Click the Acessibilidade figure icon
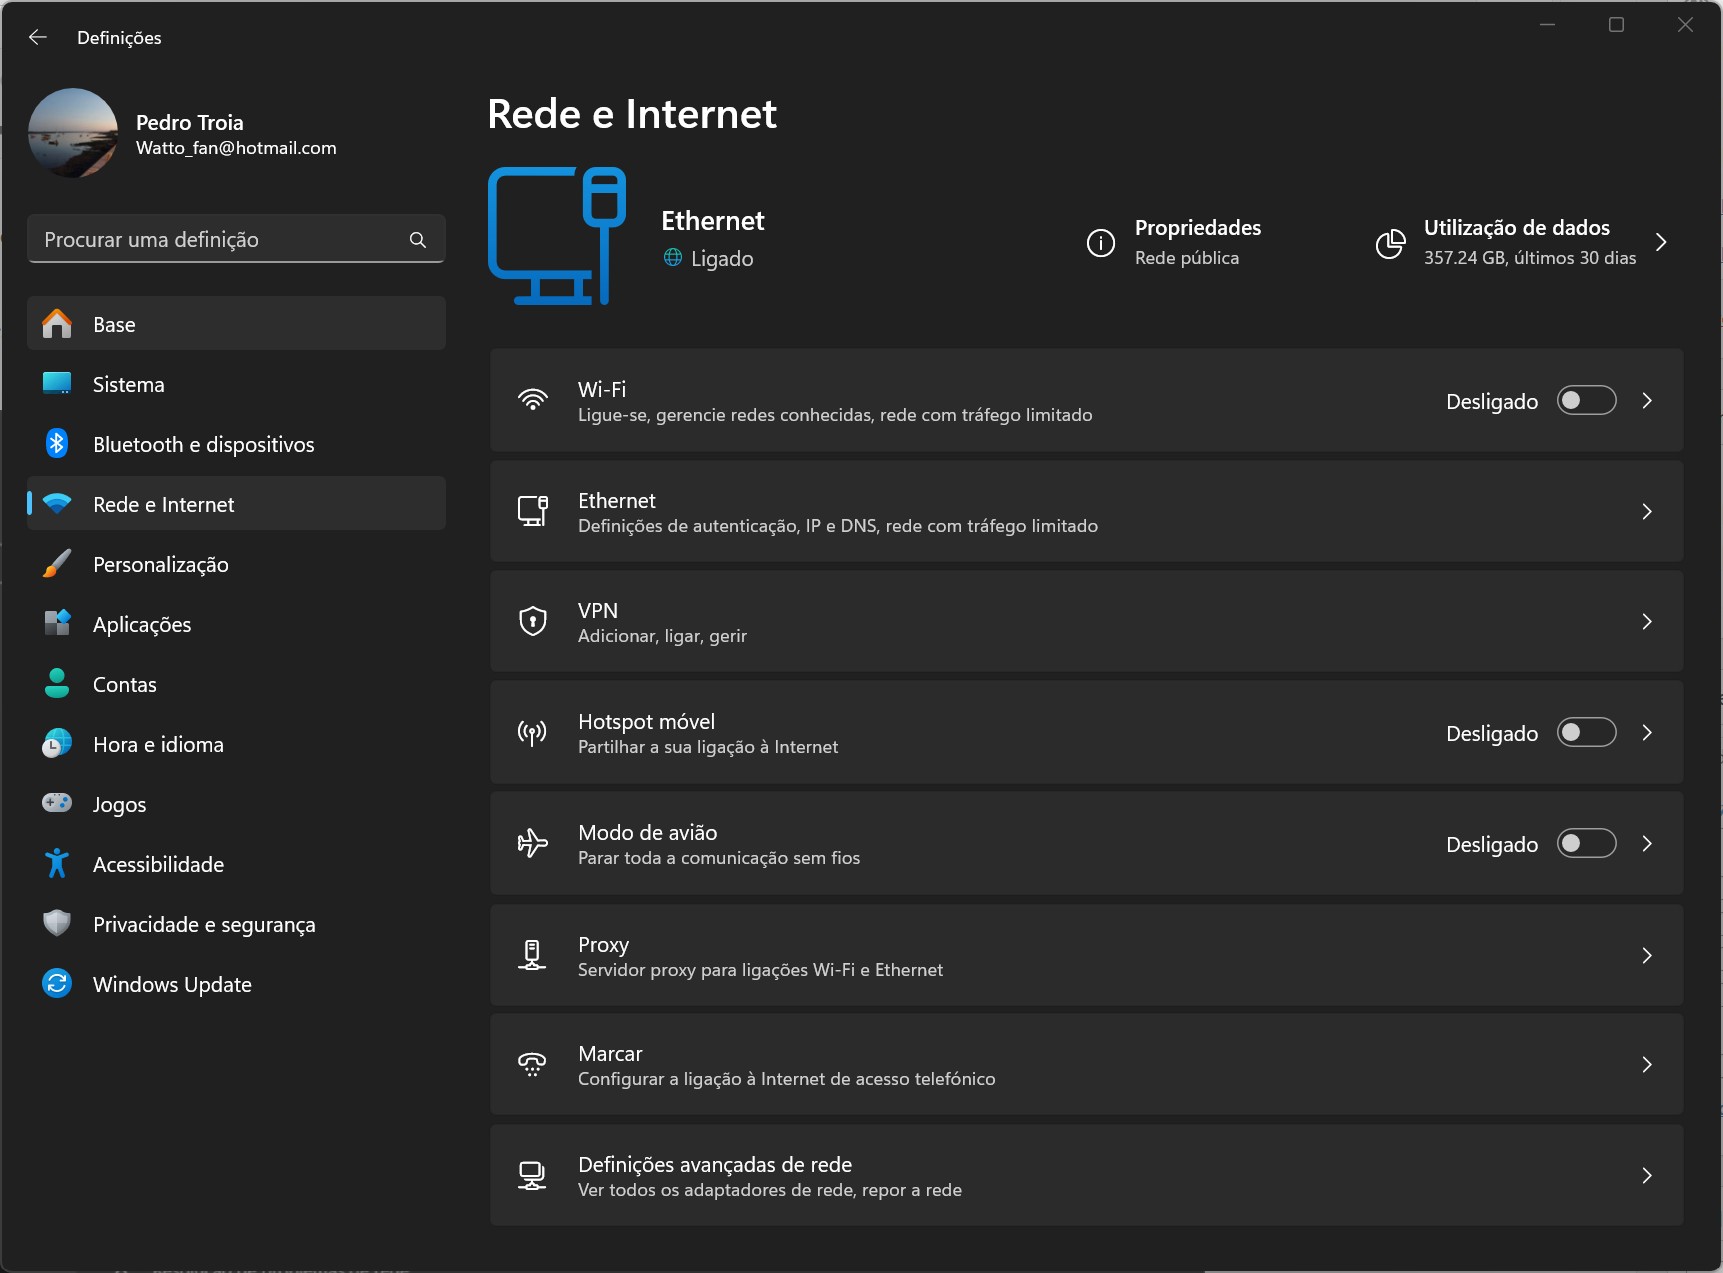 (x=57, y=864)
